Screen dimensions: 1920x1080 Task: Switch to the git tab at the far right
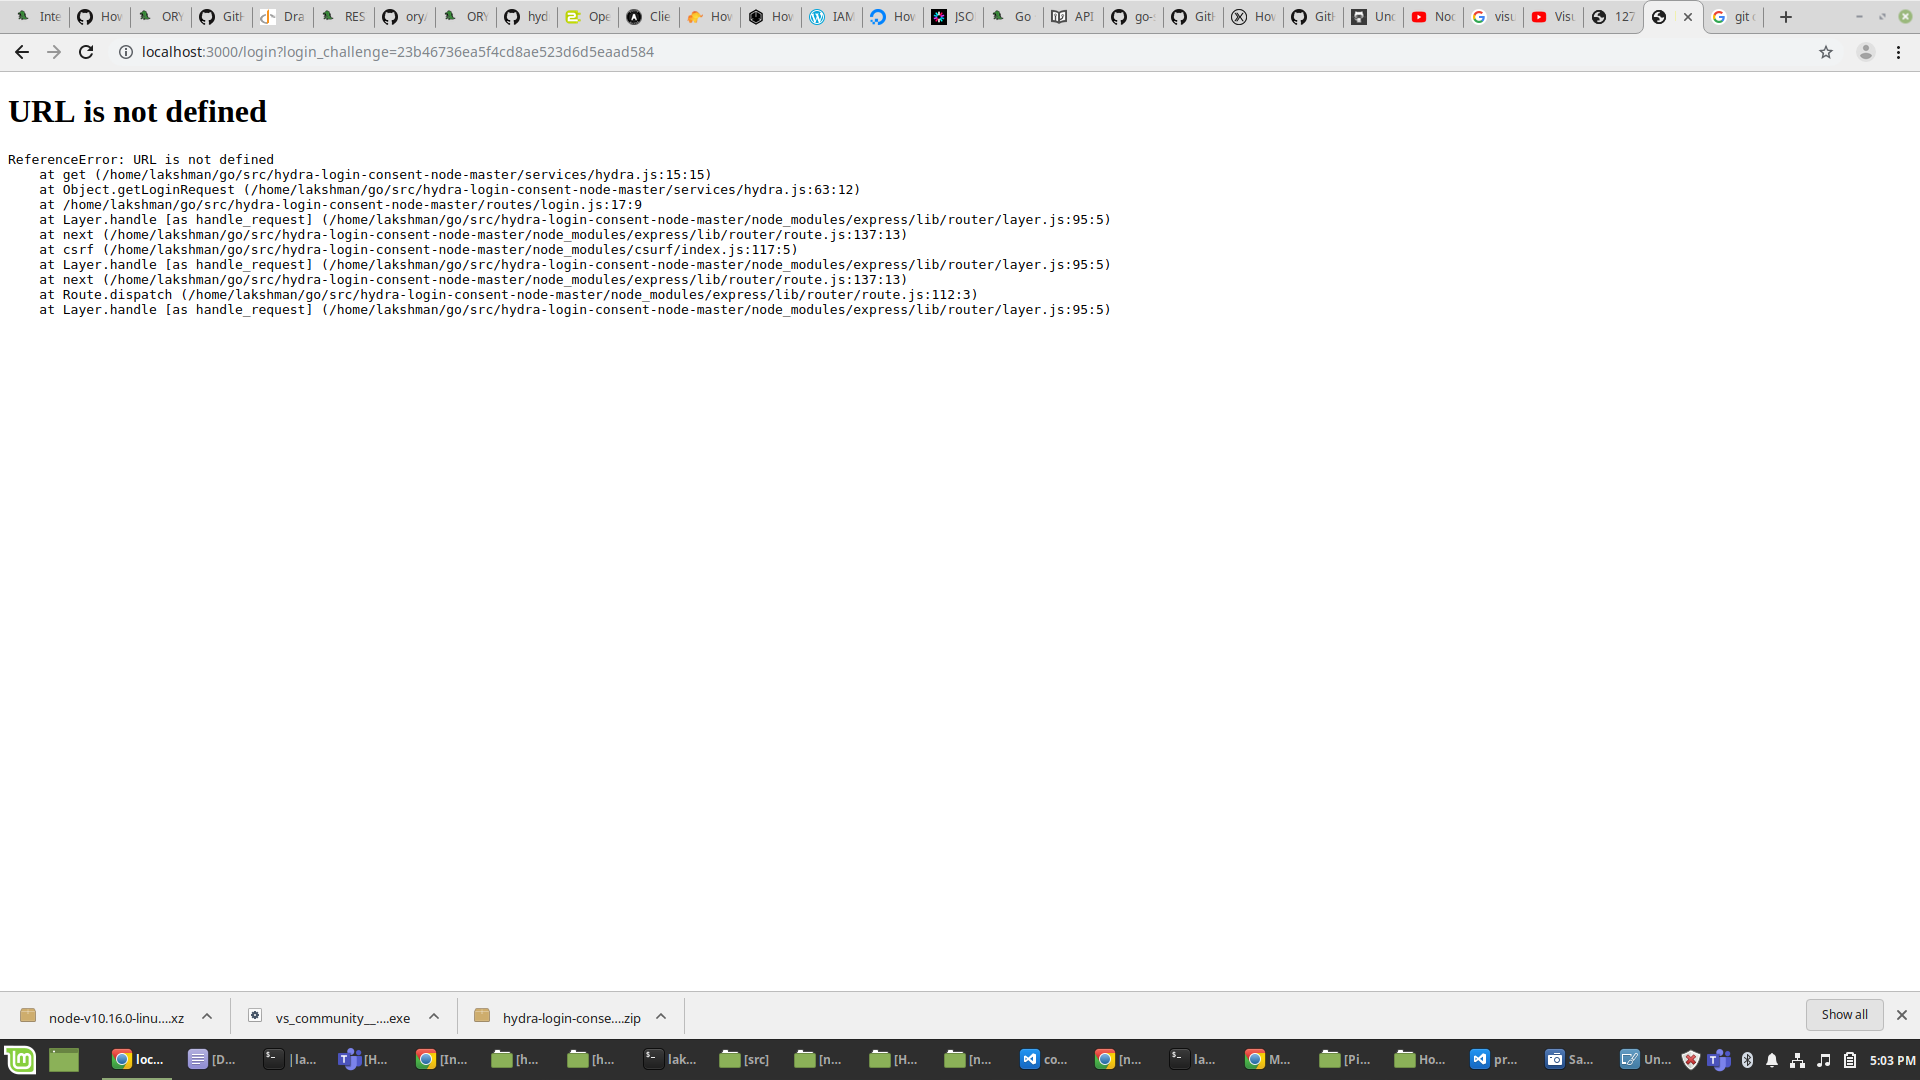1732,16
